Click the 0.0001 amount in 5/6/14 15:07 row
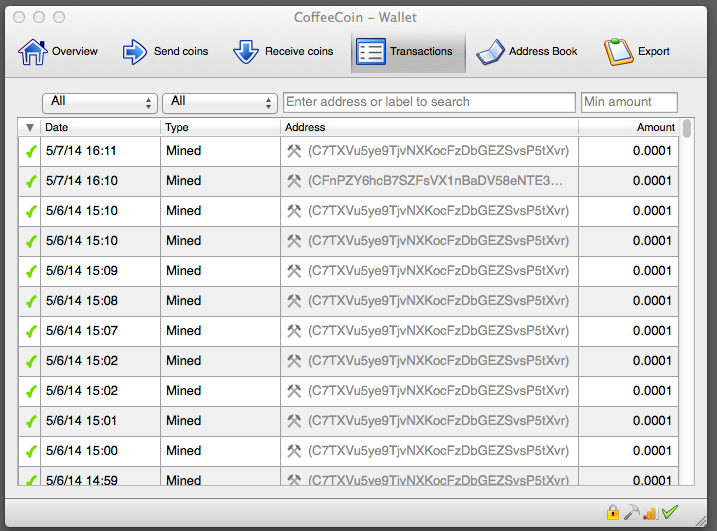Image resolution: width=717 pixels, height=531 pixels. click(652, 331)
